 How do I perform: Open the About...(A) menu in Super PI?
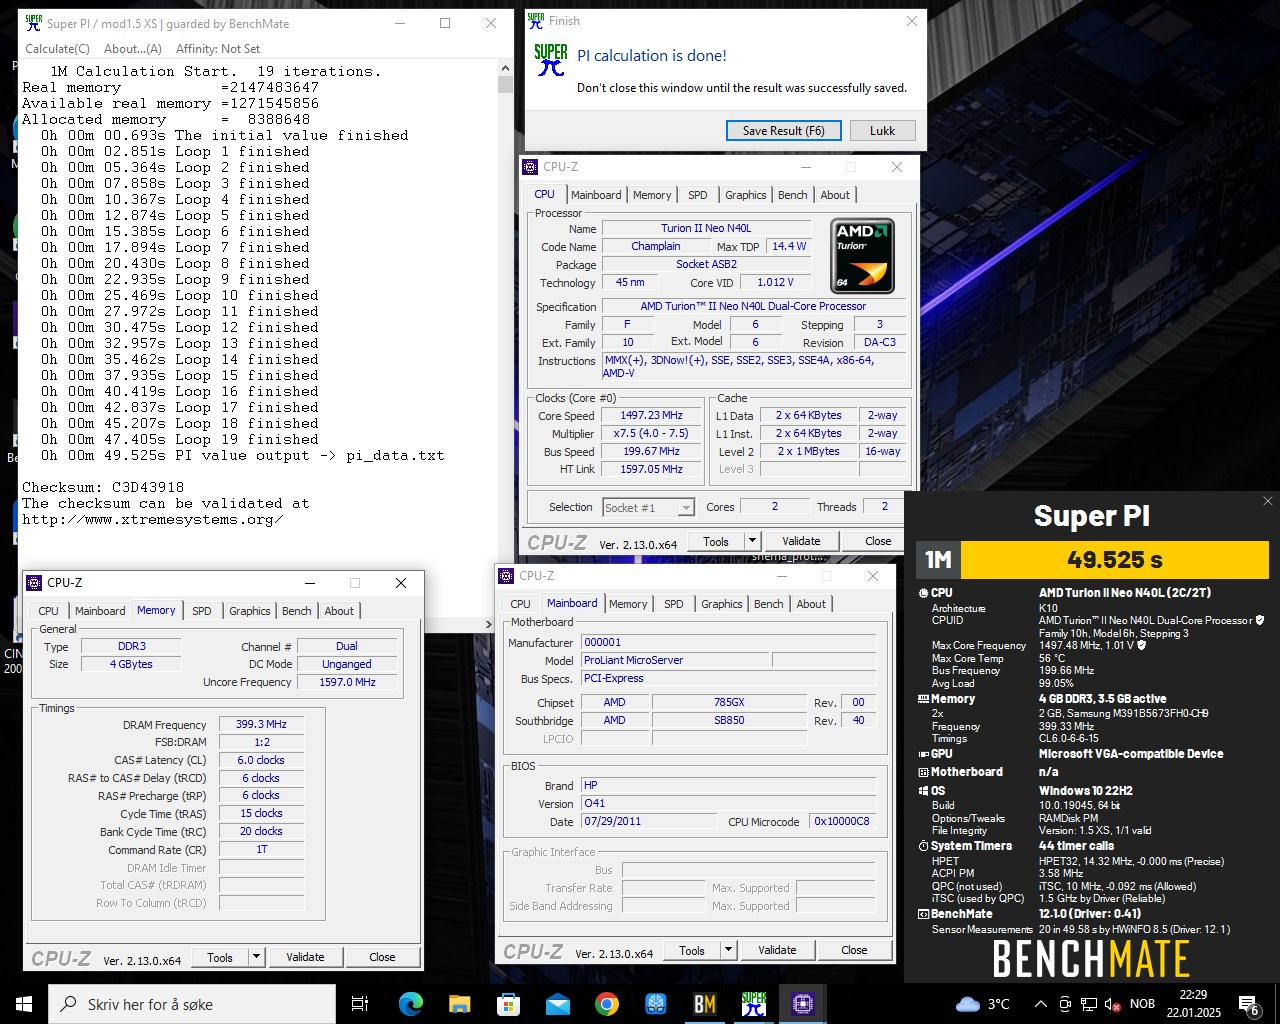(x=133, y=48)
